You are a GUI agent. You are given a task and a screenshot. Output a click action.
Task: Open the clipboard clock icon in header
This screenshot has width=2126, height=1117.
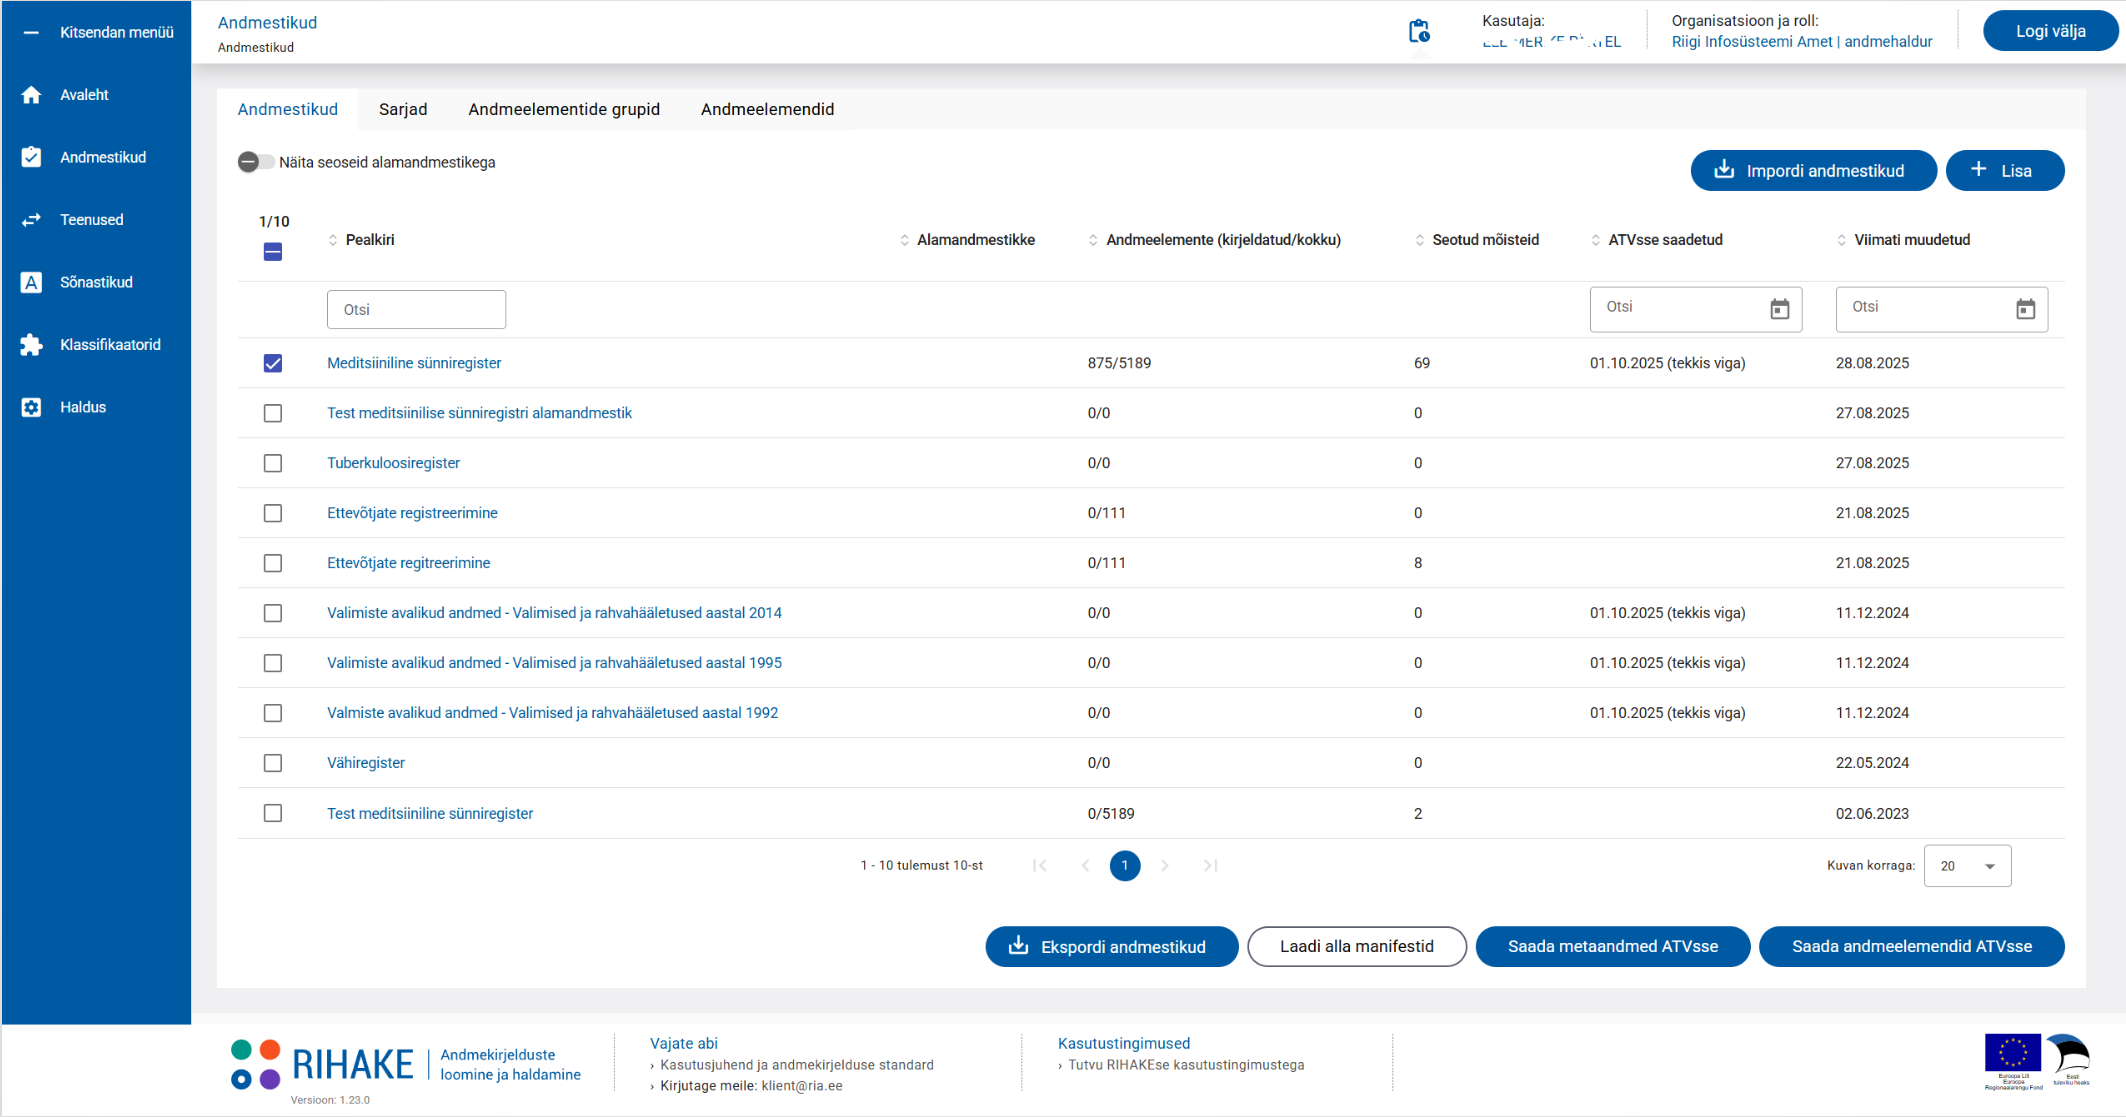[1419, 32]
